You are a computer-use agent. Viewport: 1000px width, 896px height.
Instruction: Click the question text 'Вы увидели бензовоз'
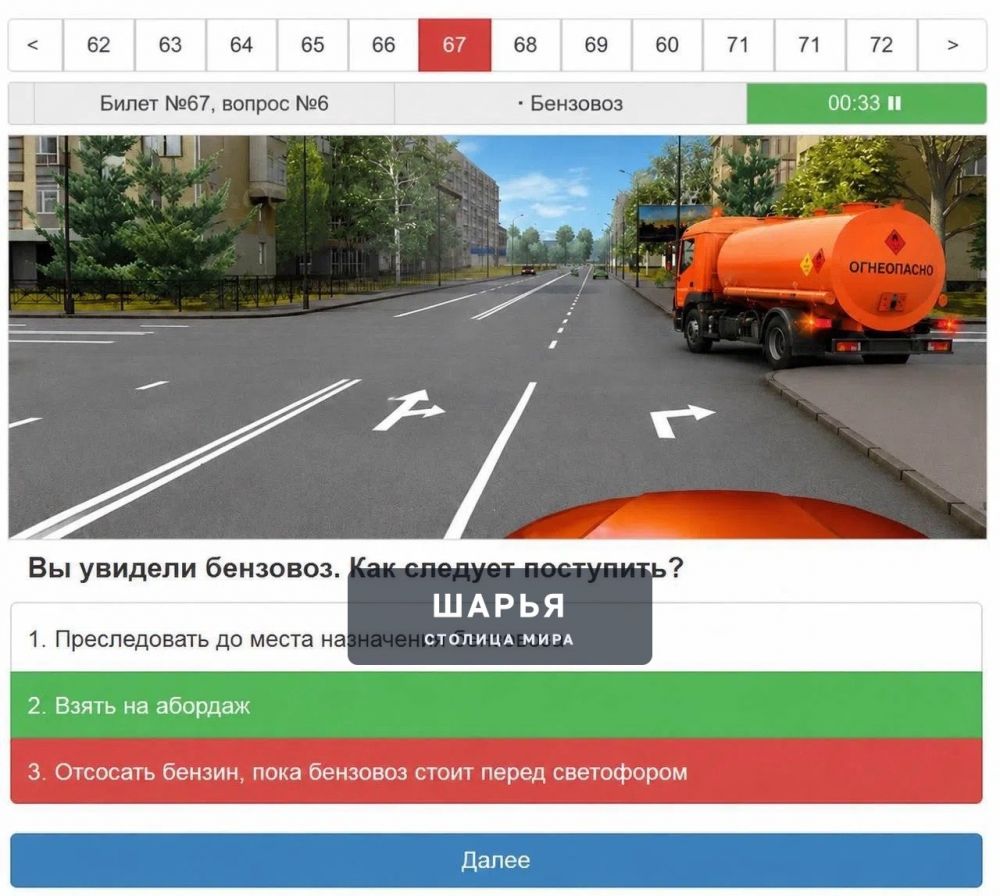(x=184, y=568)
